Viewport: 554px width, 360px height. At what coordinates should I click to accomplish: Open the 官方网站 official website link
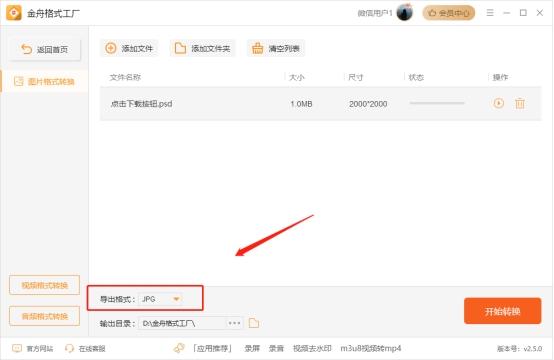click(33, 349)
